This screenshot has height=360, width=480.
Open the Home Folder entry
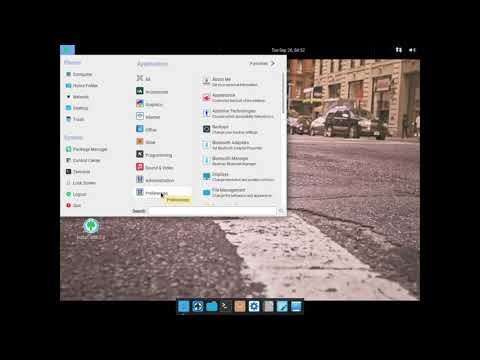click(x=82, y=85)
